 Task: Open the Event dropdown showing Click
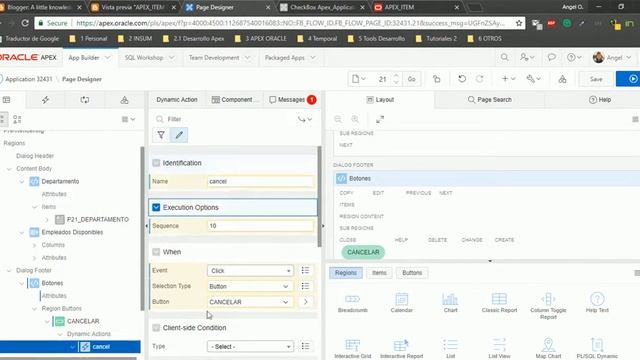point(250,271)
